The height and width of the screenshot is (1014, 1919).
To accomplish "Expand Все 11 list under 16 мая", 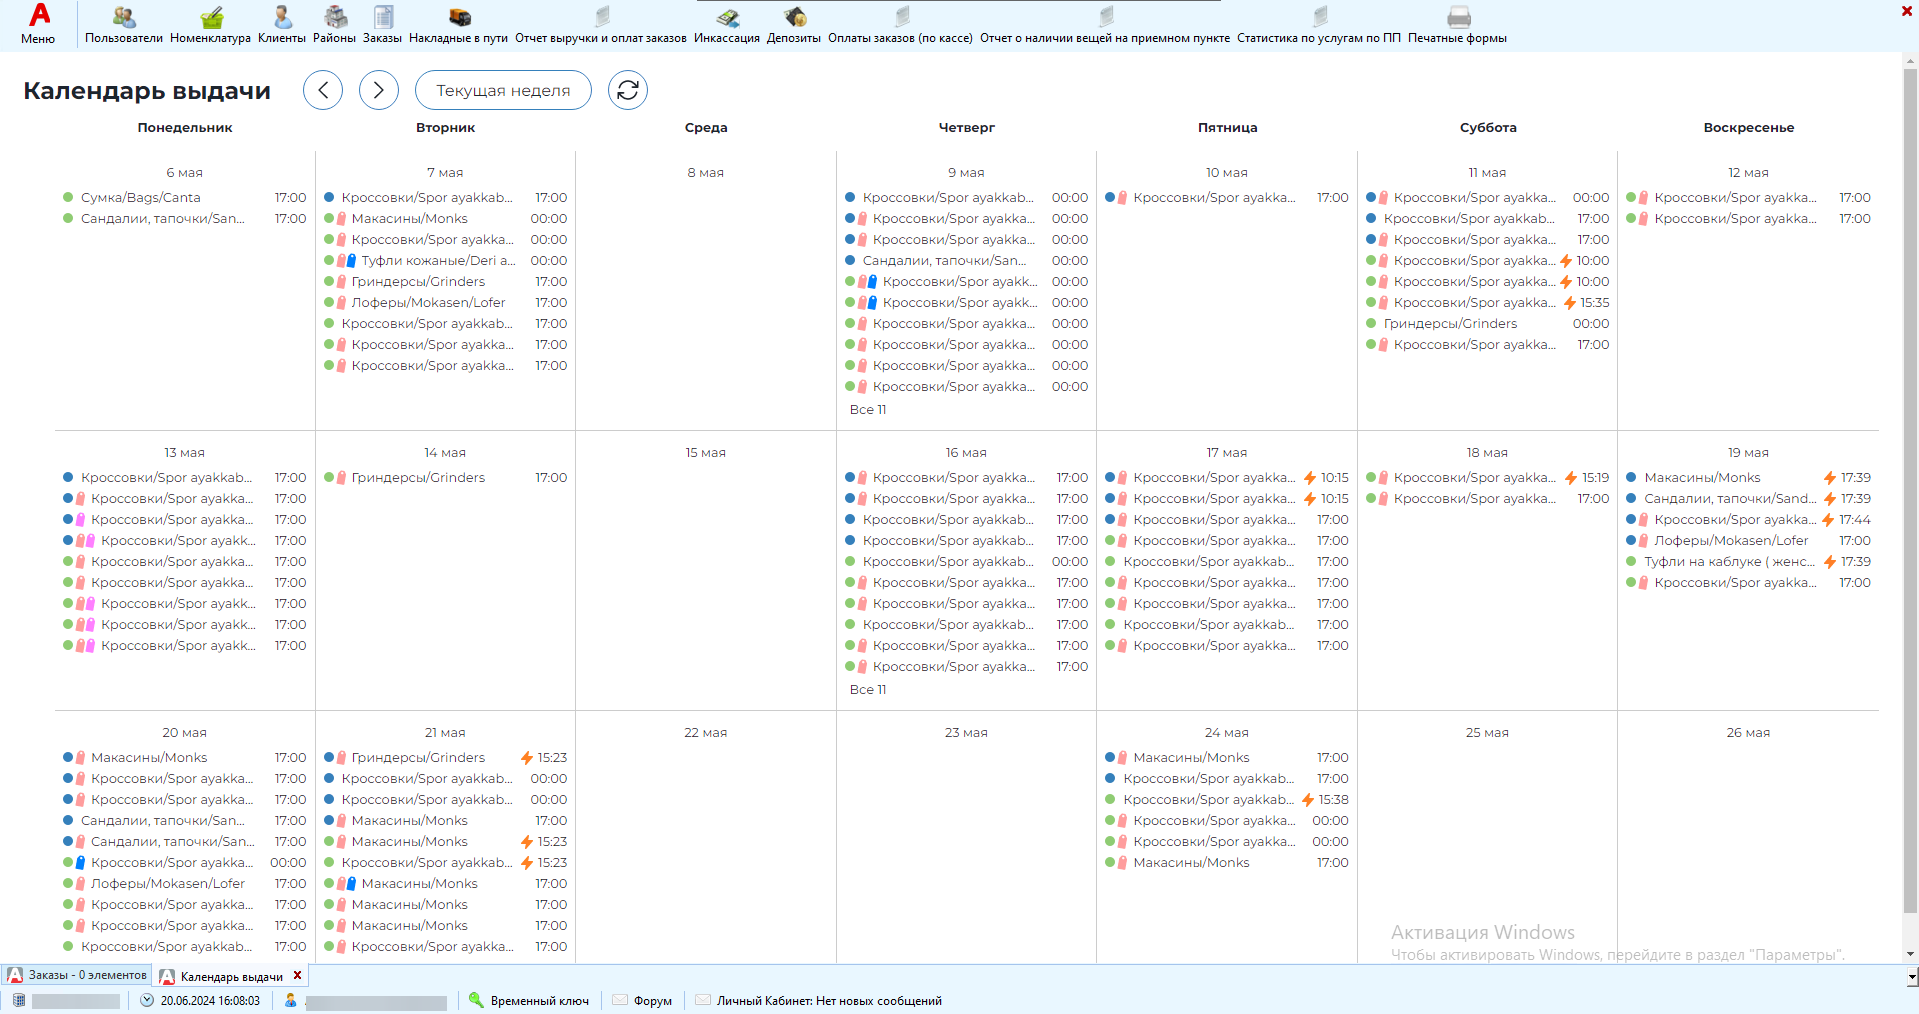I will (x=868, y=690).
